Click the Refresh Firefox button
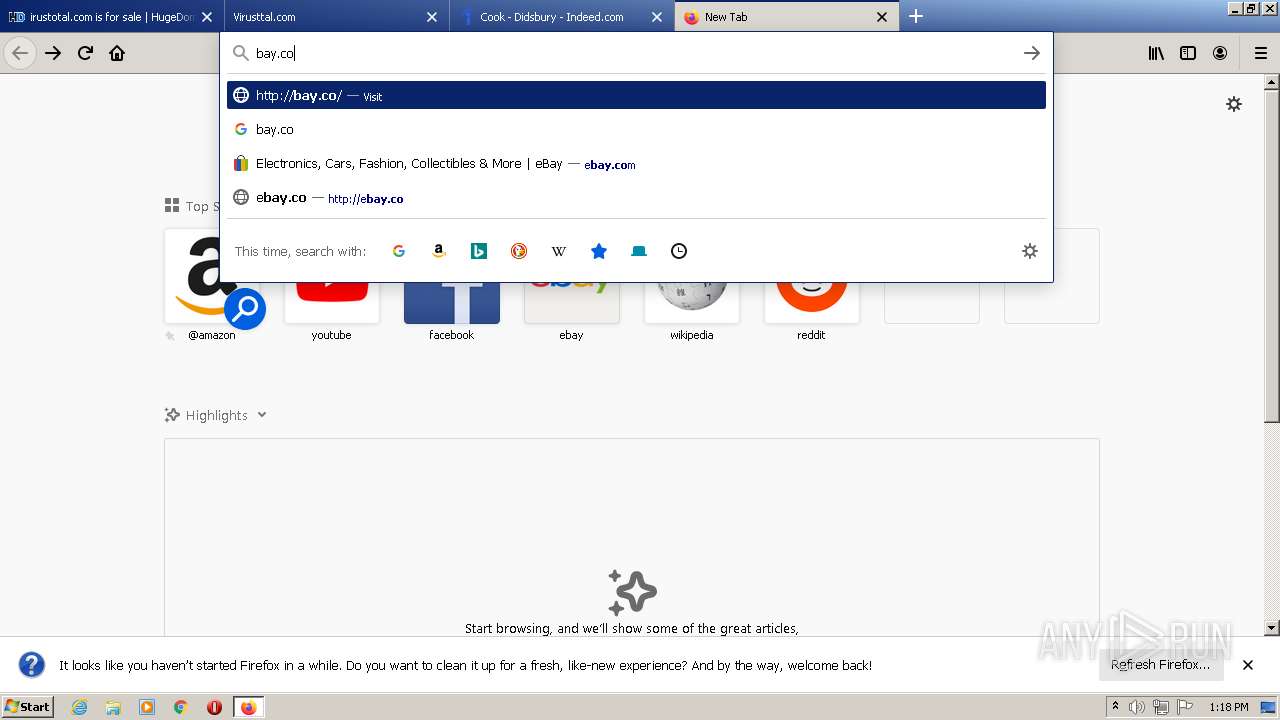The image size is (1280, 720). (1160, 665)
